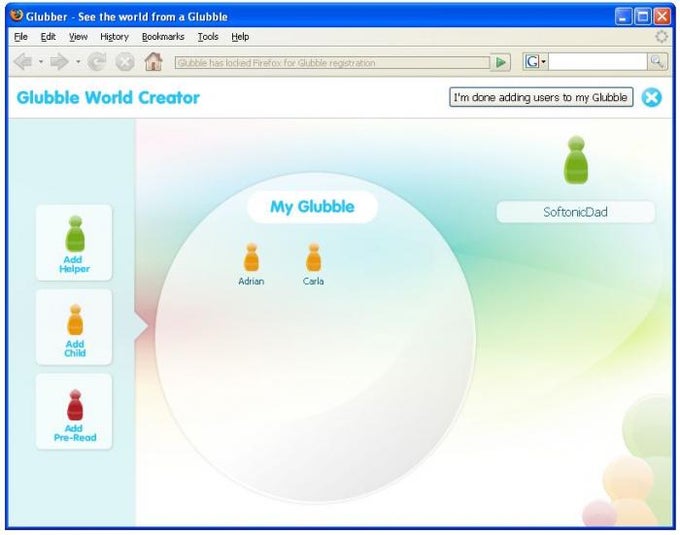Select the Carla child figure

(x=314, y=258)
